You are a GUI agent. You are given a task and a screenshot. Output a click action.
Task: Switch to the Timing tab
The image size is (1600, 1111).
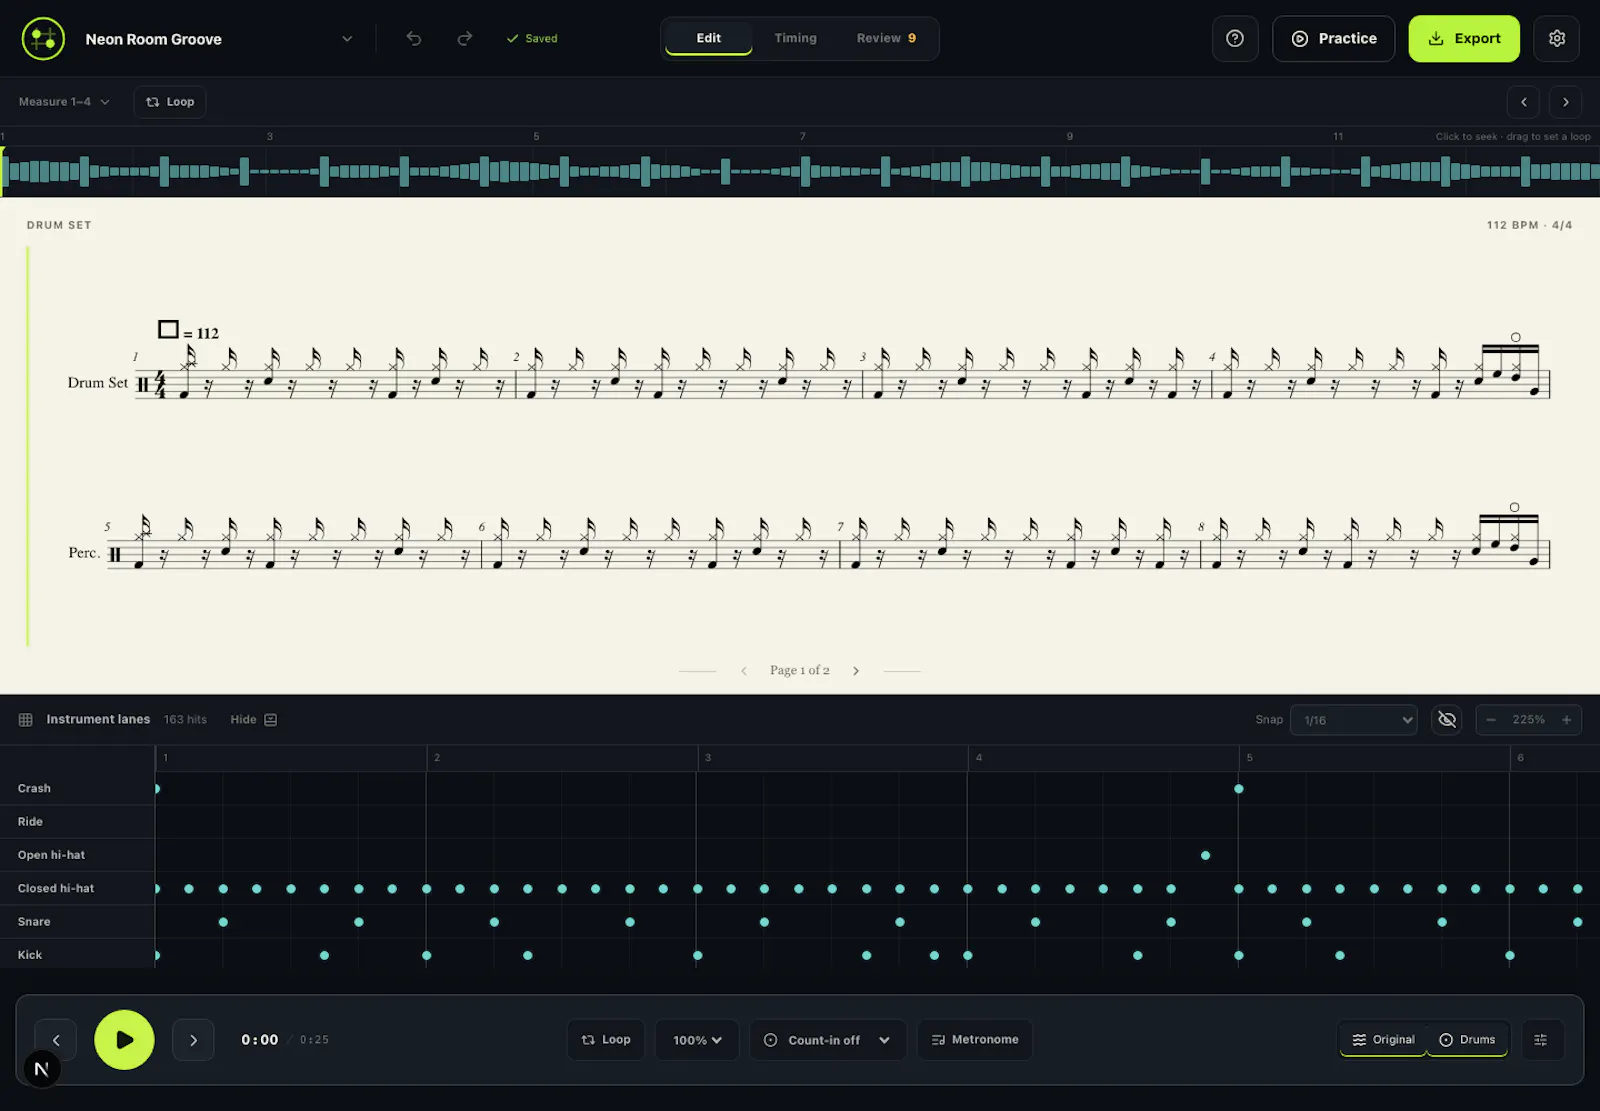point(795,38)
